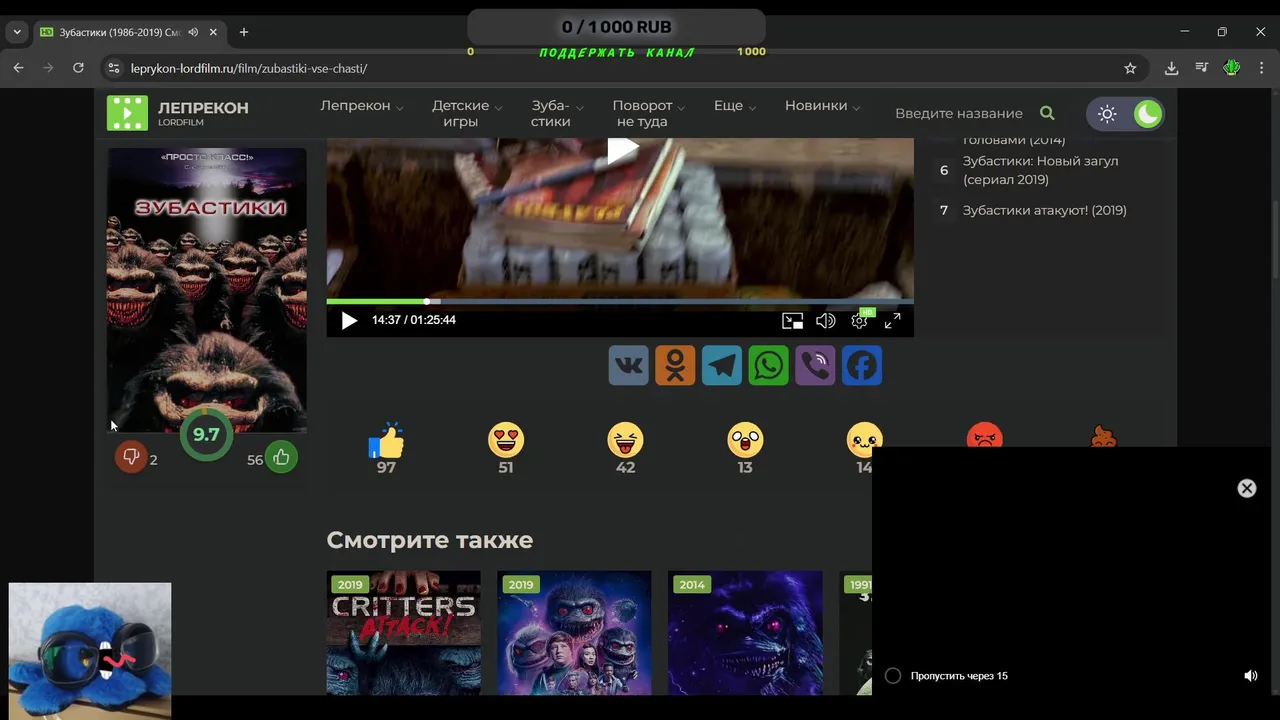Expand the Лепрекон menu
Image resolution: width=1280 pixels, height=720 pixels.
(362, 106)
